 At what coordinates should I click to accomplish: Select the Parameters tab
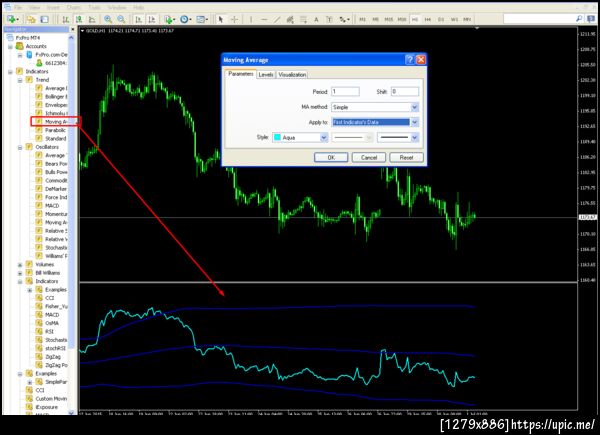click(241, 74)
